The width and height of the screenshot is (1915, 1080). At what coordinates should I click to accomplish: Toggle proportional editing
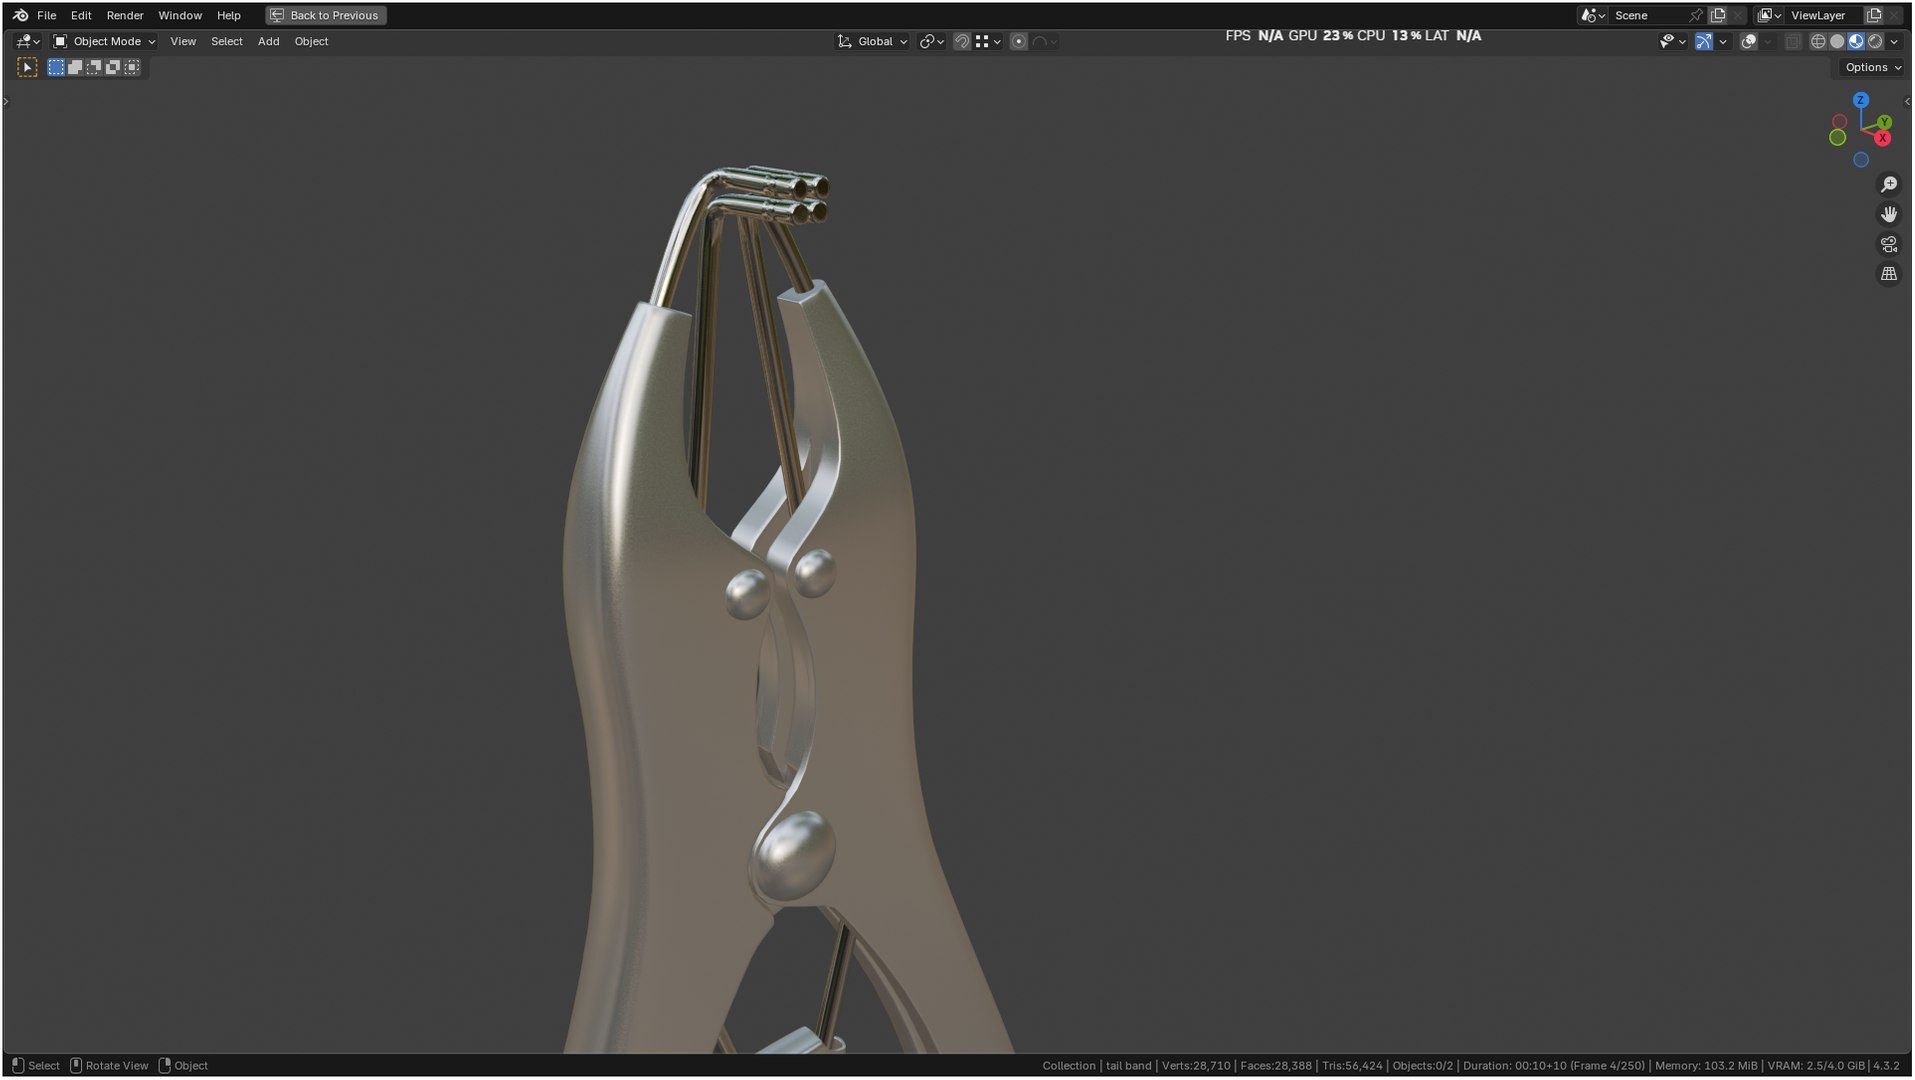1018,41
